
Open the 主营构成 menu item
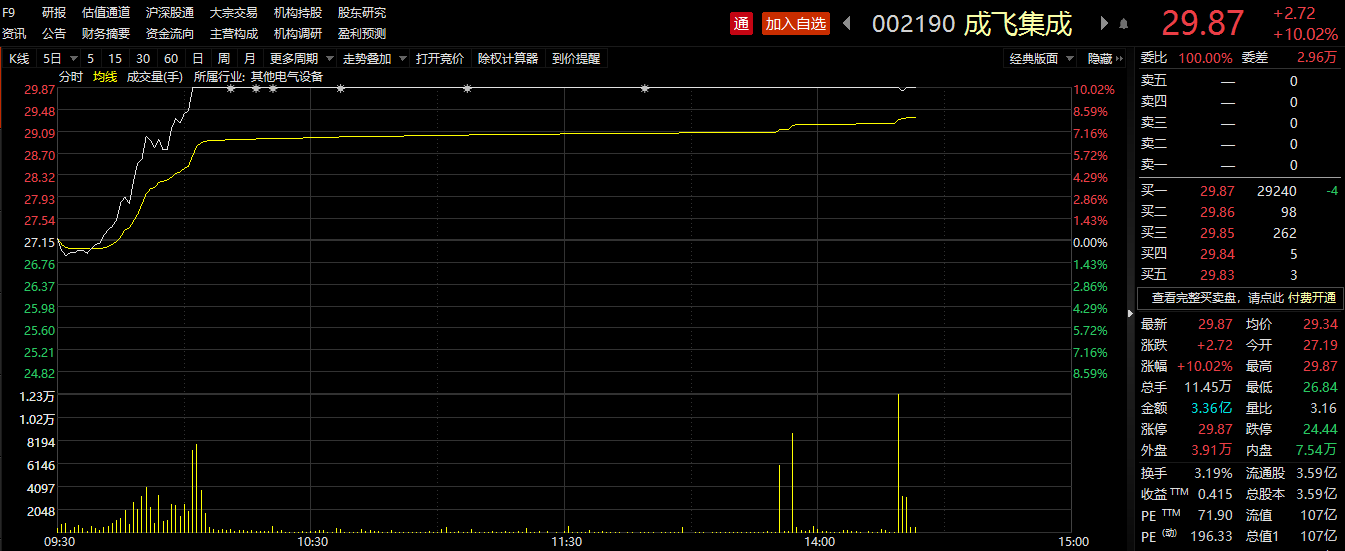point(234,33)
